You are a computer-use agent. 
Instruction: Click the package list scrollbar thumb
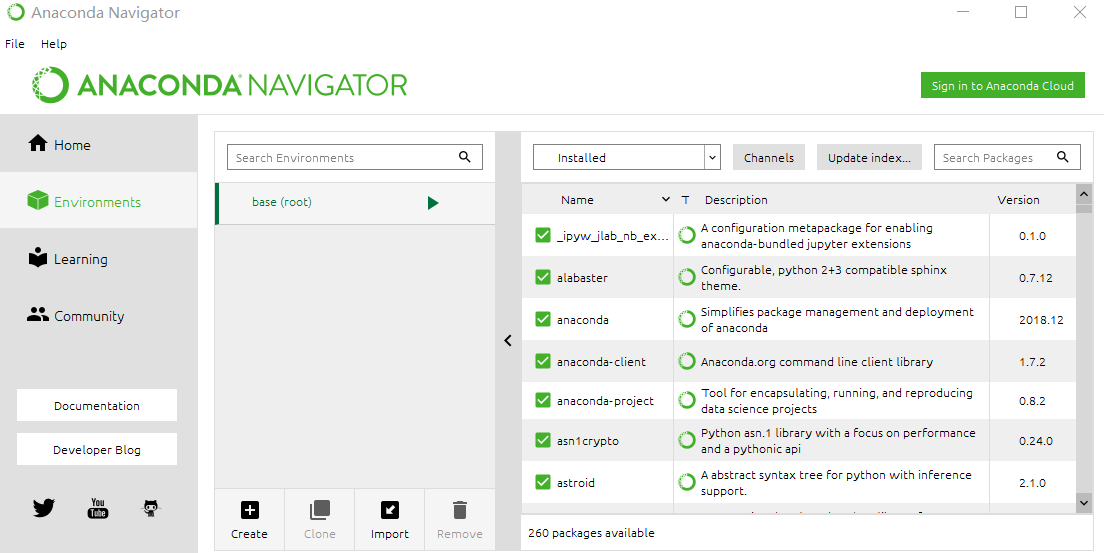tap(1084, 208)
